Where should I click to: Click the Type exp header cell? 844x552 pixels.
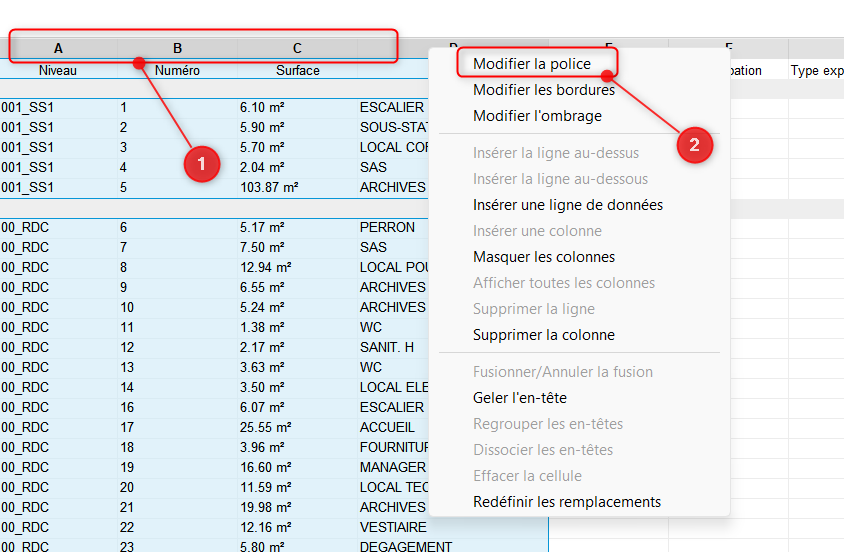coord(816,70)
